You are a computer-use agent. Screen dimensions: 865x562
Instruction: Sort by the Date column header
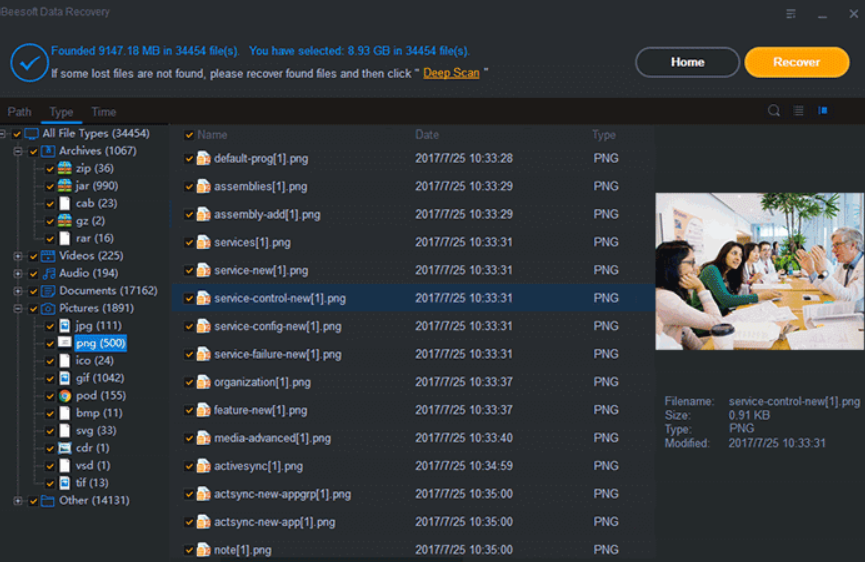427,135
